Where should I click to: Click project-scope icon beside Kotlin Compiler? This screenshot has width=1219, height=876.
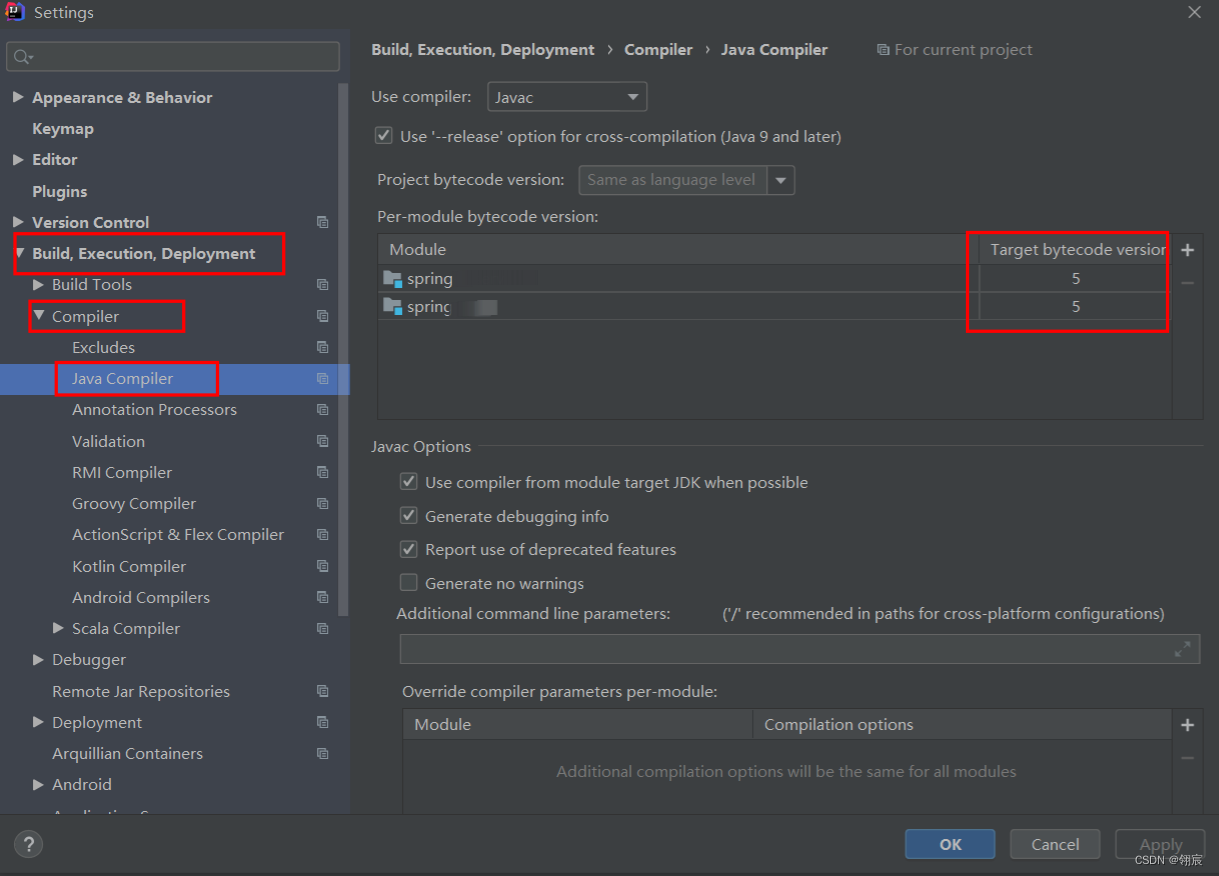[x=322, y=566]
